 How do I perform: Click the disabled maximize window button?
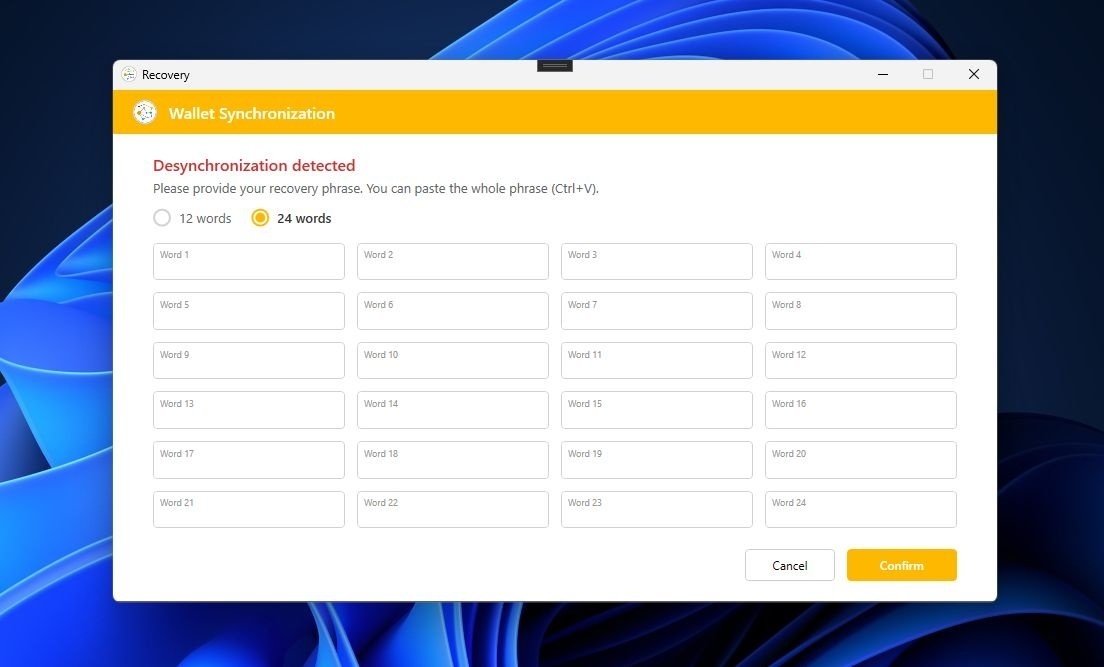(x=928, y=74)
